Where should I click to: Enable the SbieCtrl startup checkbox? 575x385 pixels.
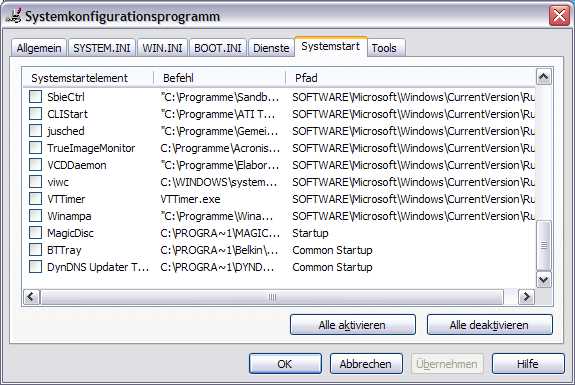tap(36, 97)
